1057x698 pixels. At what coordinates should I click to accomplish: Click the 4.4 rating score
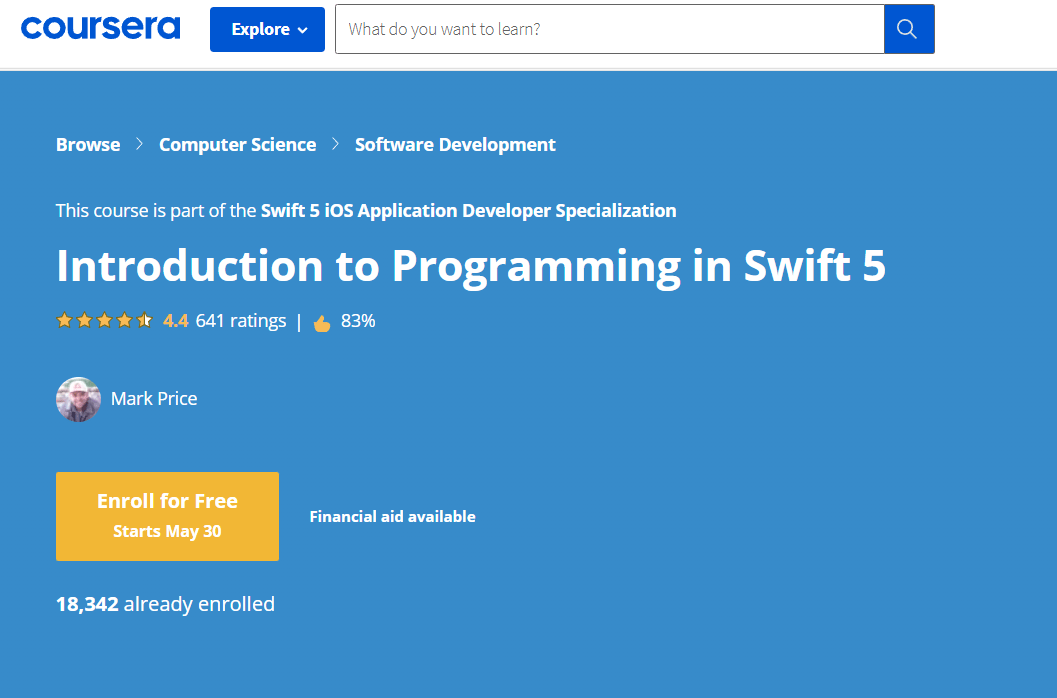pos(174,320)
